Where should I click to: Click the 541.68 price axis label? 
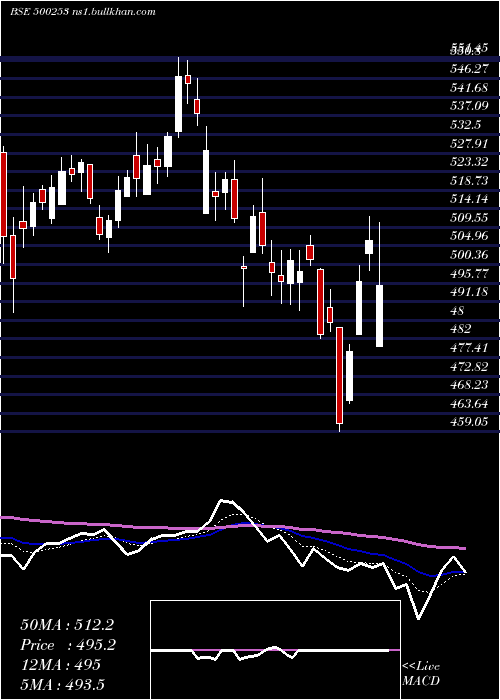(x=468, y=88)
